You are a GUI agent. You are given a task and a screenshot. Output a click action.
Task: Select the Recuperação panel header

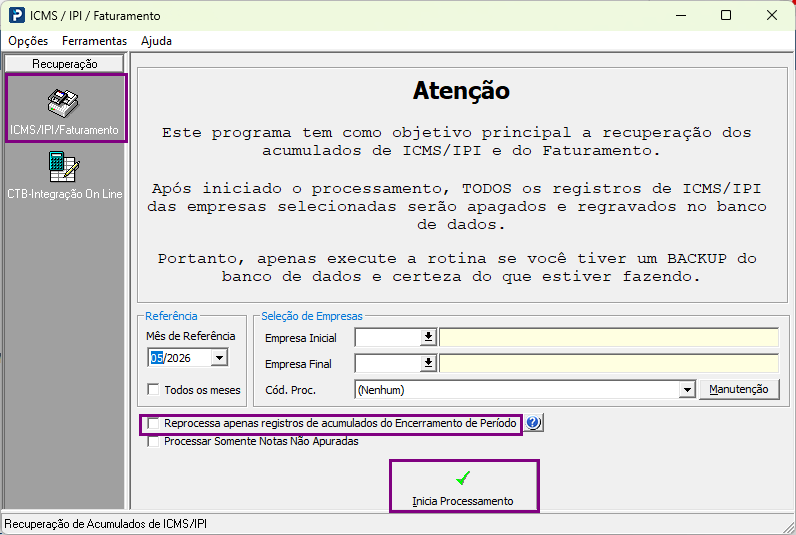[64, 64]
